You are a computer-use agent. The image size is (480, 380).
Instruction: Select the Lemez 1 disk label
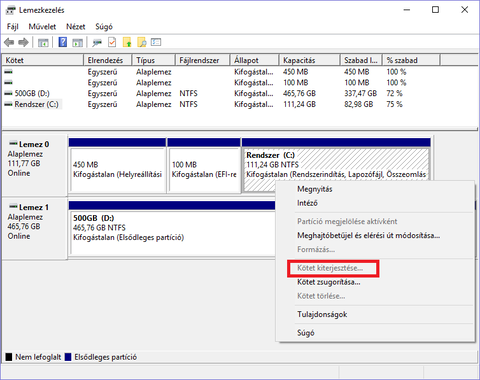coord(34,228)
